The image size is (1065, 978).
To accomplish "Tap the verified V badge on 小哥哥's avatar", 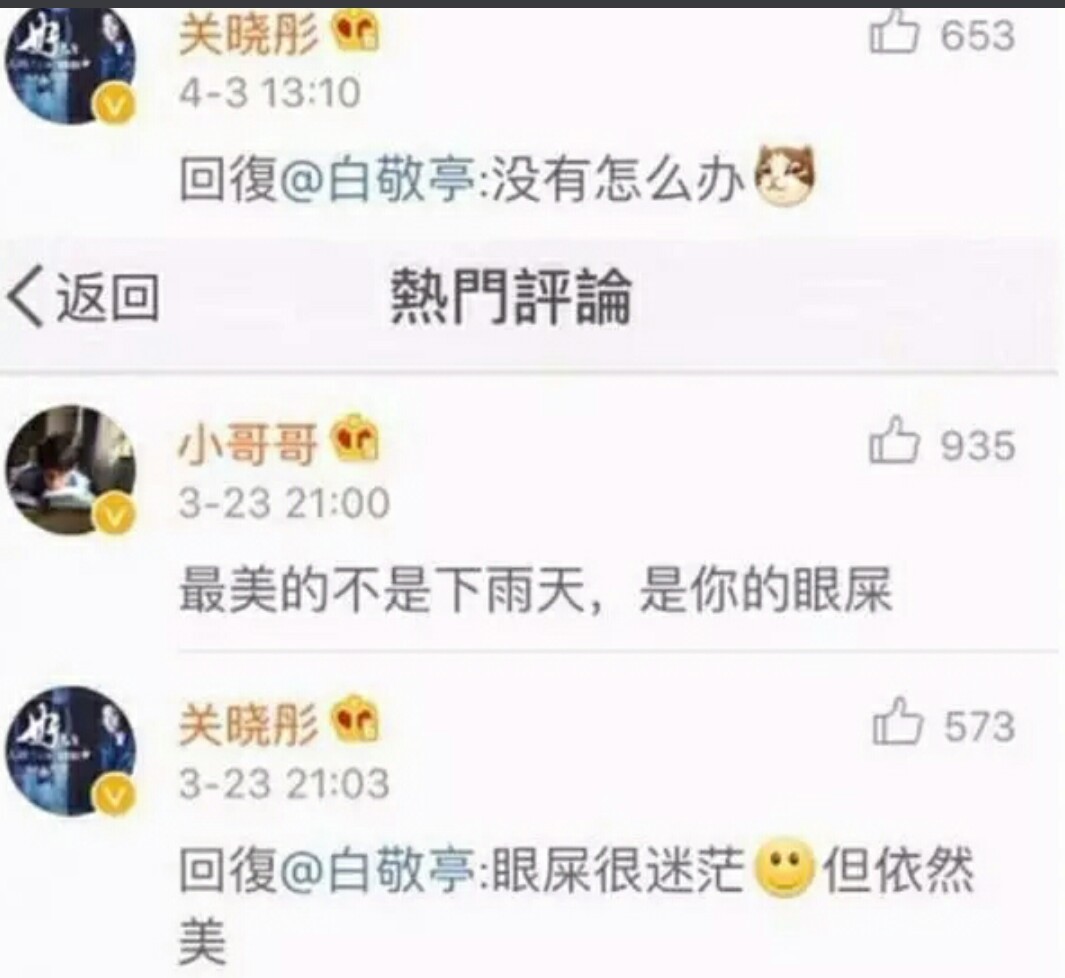I will point(116,517).
